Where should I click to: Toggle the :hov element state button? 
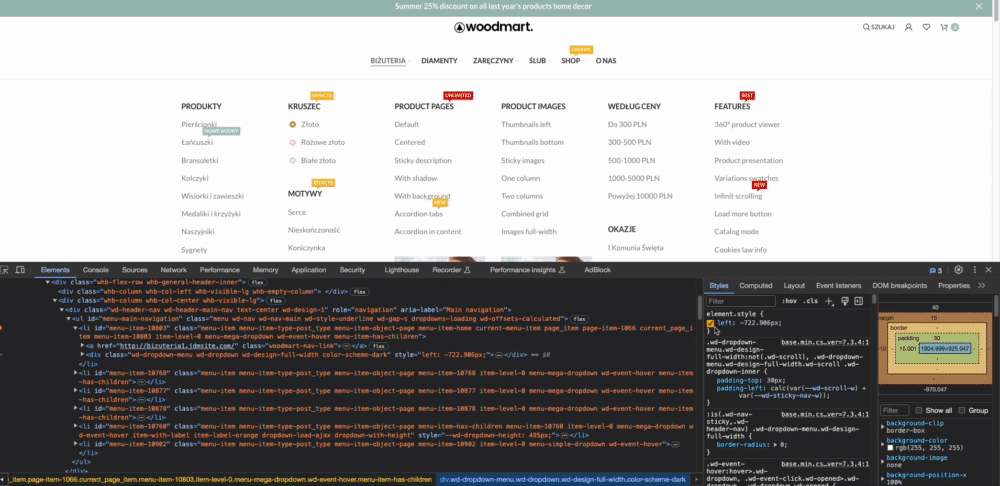790,301
